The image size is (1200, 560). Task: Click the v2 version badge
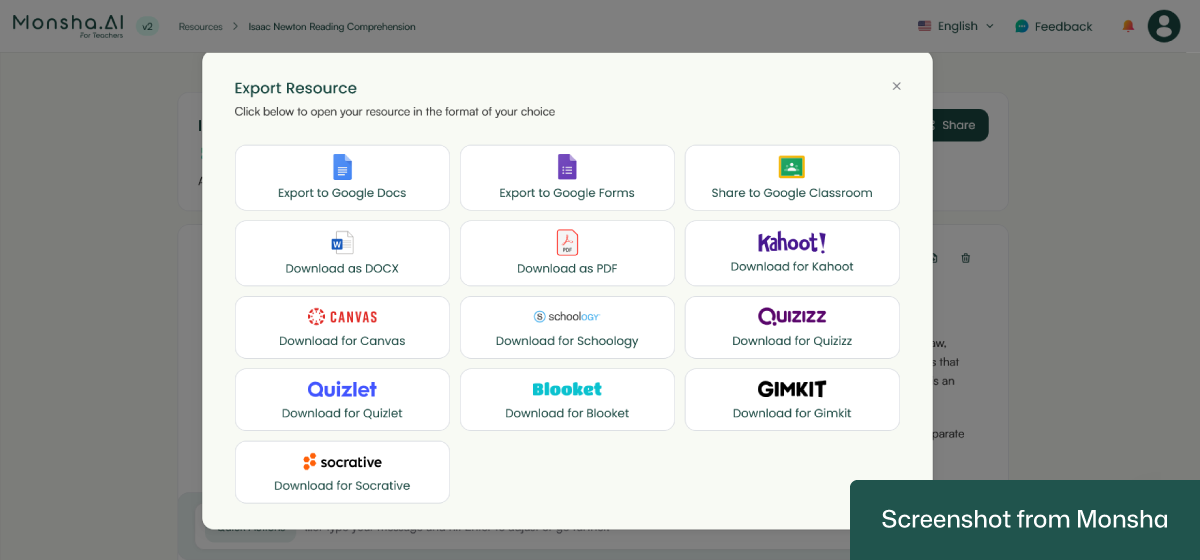[147, 26]
